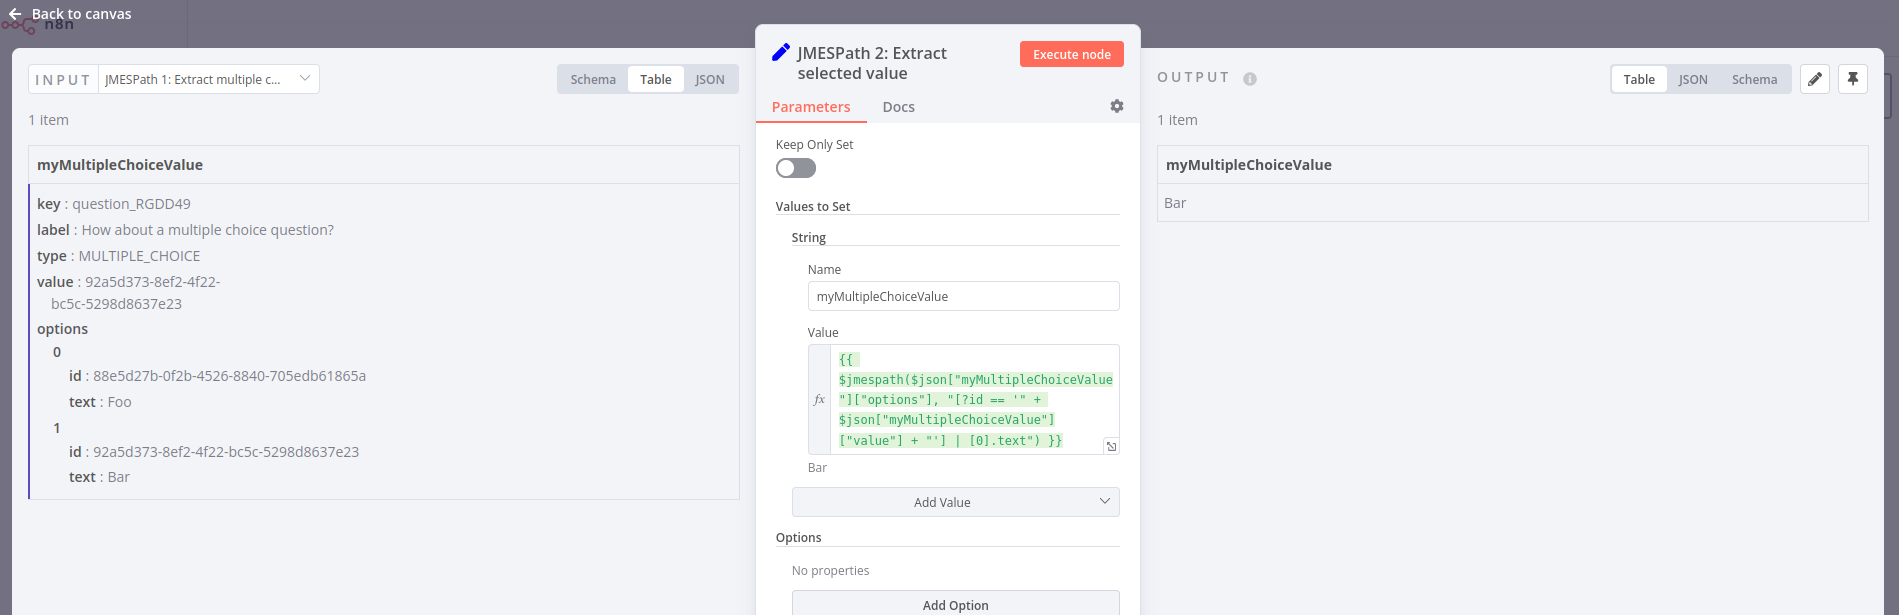Toggle the Keep Only Set switch
Image resolution: width=1899 pixels, height=615 pixels.
click(796, 168)
